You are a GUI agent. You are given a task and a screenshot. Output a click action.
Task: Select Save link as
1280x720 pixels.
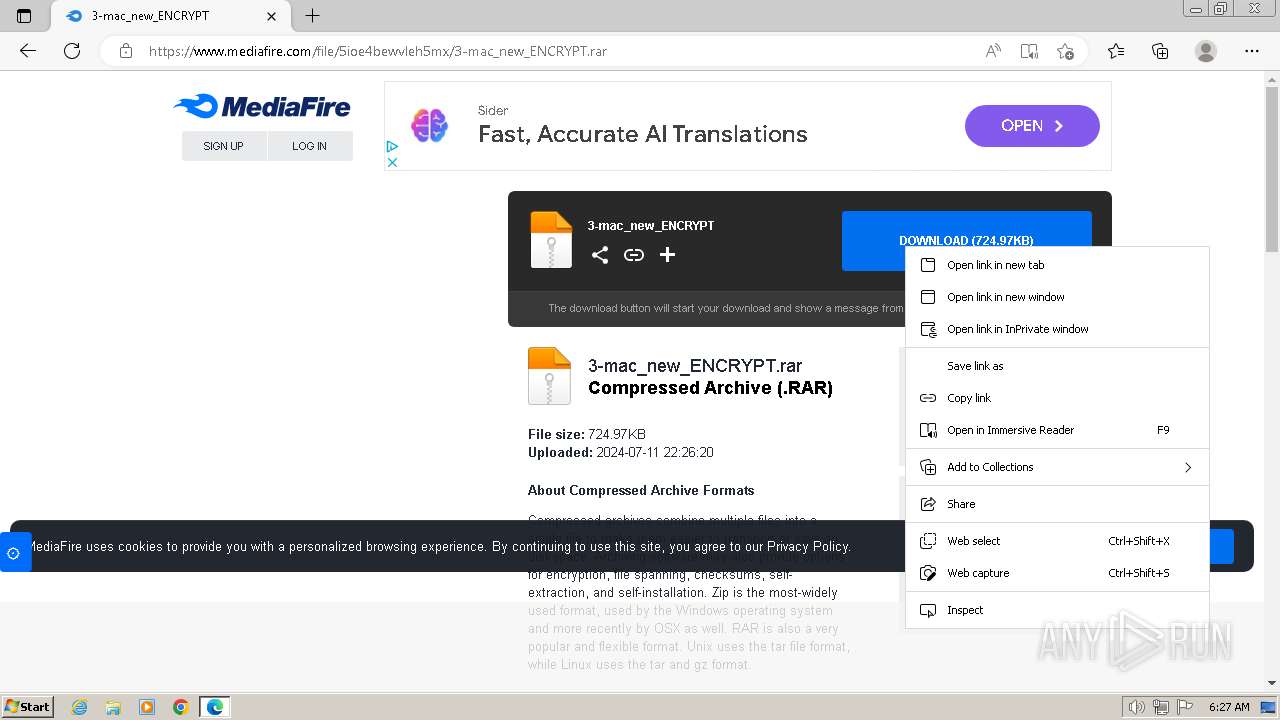pyautogui.click(x=1057, y=366)
